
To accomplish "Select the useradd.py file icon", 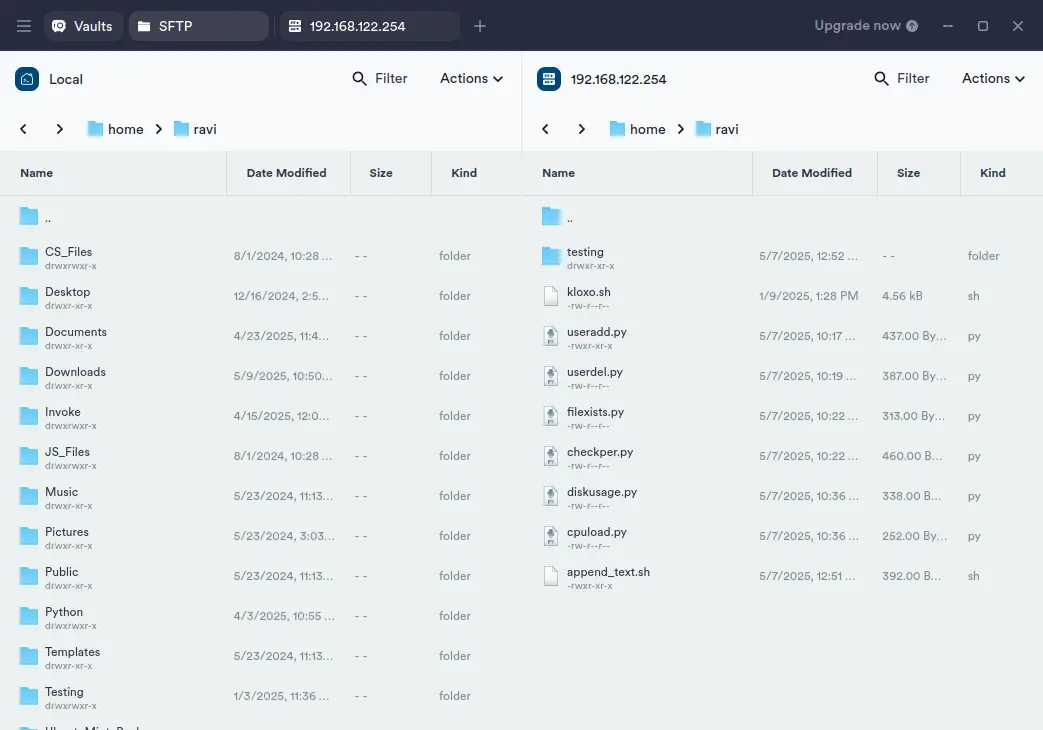I will (x=550, y=336).
